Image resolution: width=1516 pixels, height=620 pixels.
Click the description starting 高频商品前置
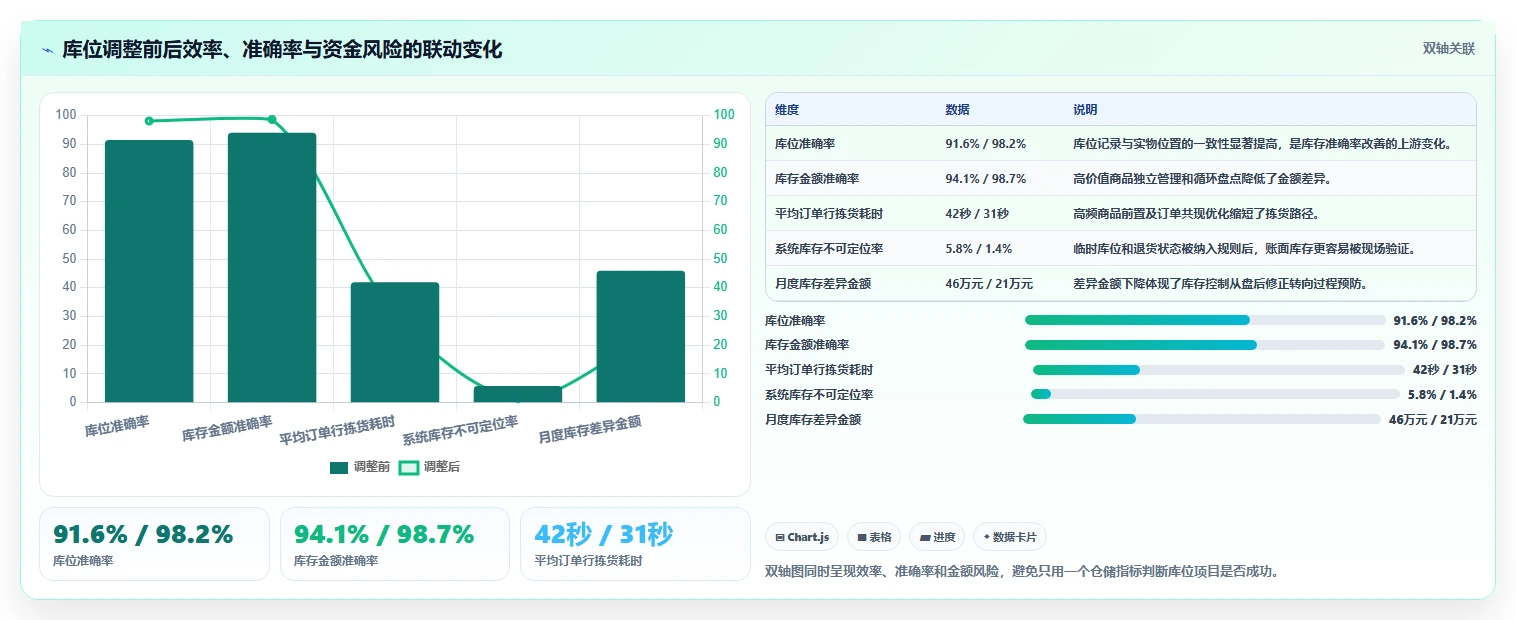1196,214
